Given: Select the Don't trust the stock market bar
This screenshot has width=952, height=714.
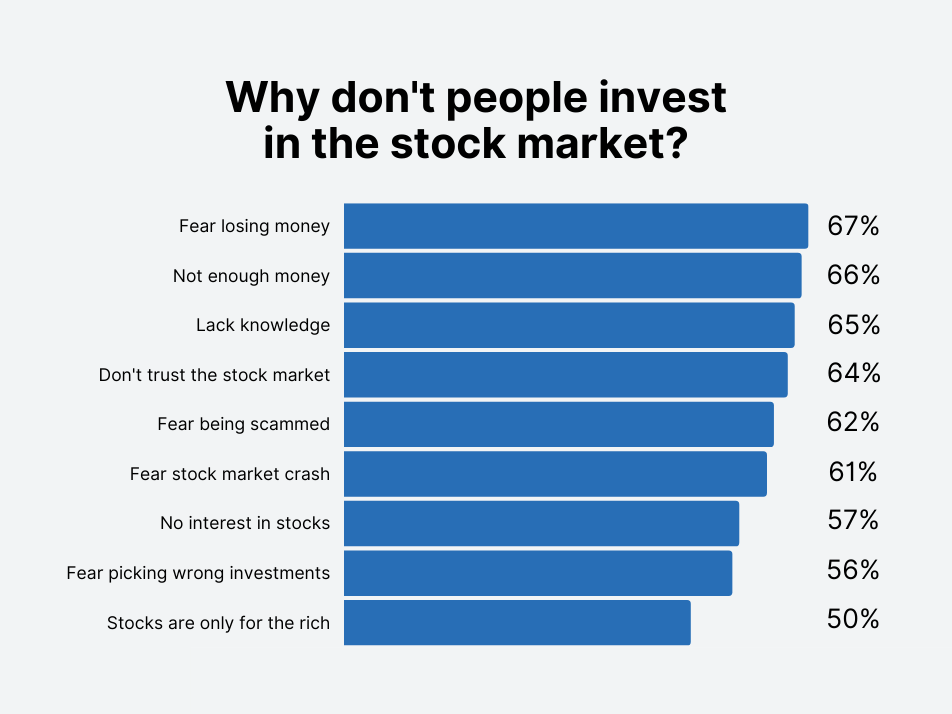Looking at the screenshot, I should (566, 375).
